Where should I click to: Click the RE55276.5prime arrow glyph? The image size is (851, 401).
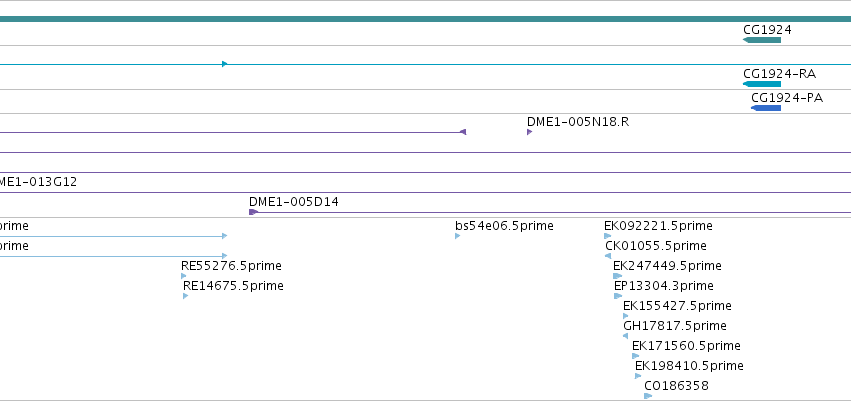click(x=183, y=276)
